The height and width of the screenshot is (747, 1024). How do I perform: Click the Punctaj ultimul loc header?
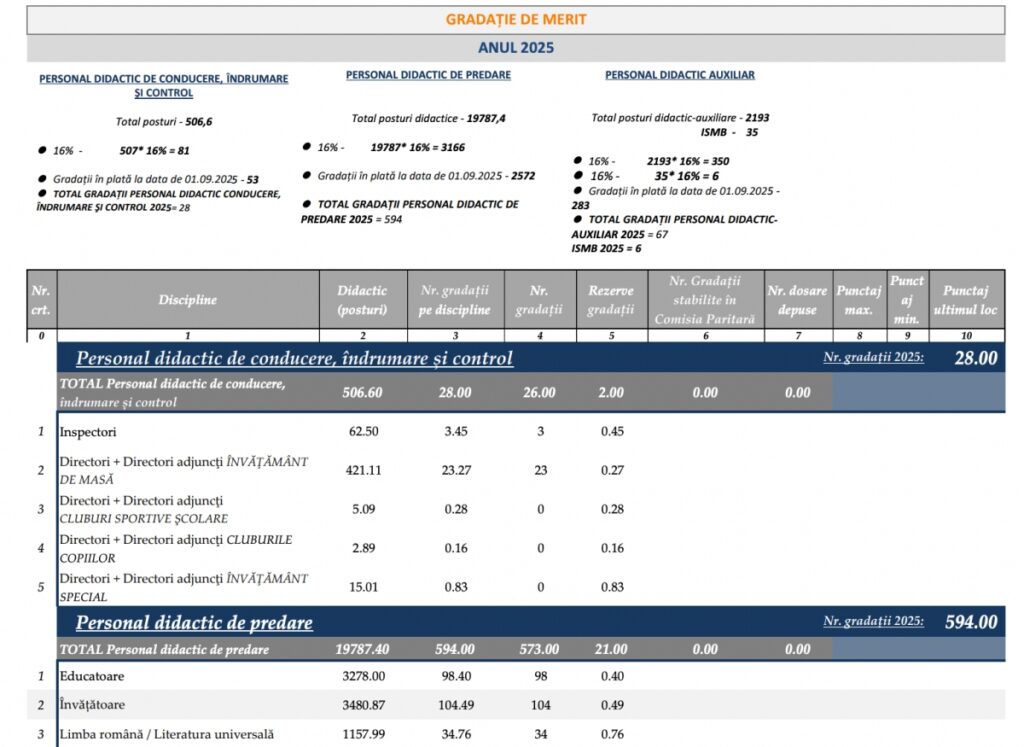(966, 300)
